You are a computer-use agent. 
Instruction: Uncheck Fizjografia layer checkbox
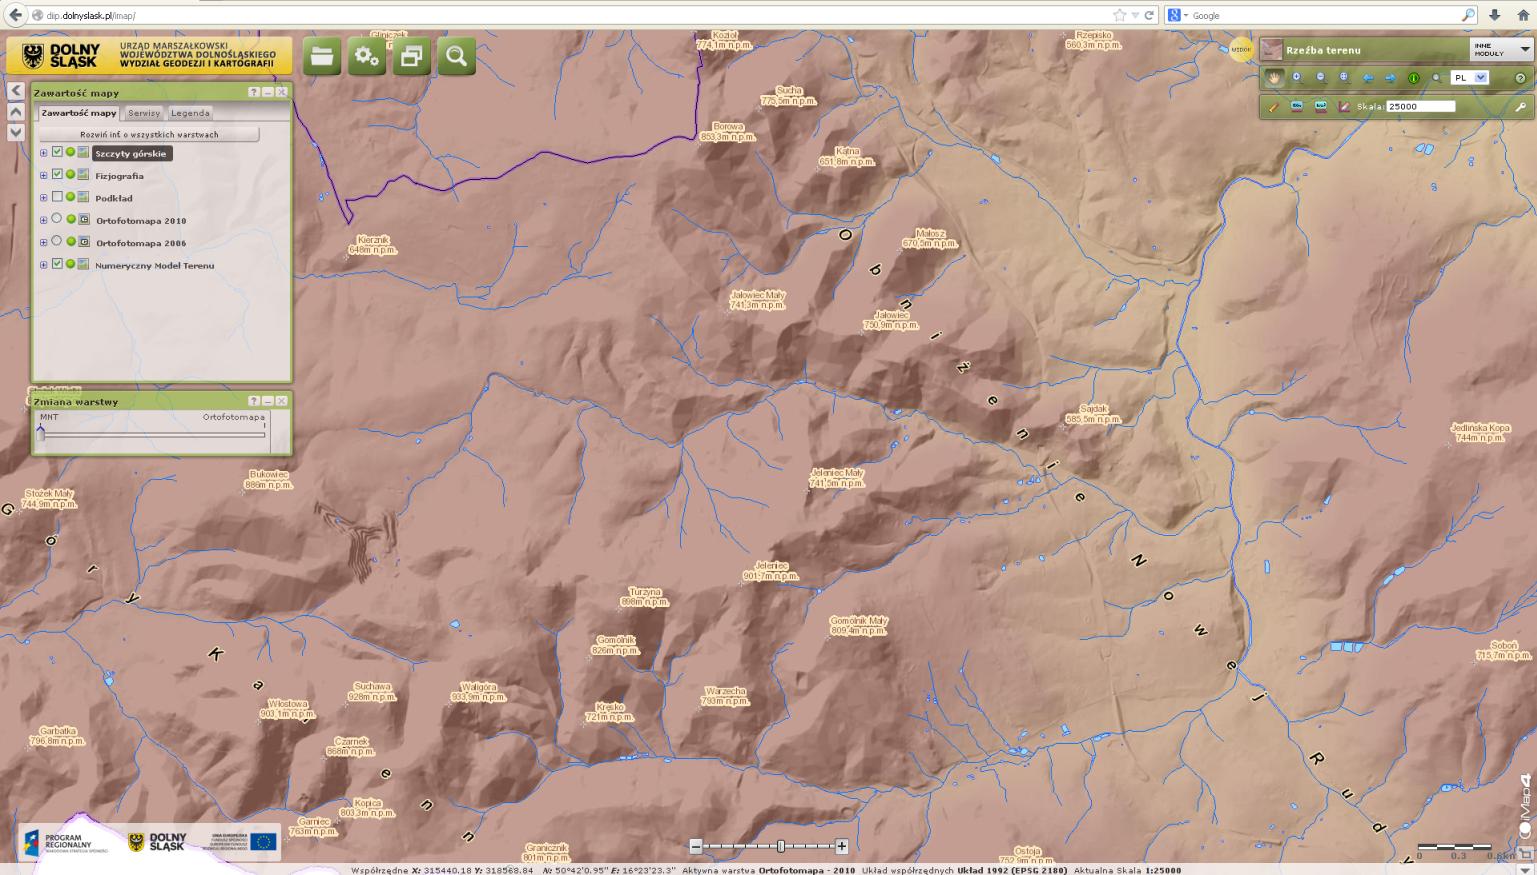click(x=57, y=175)
